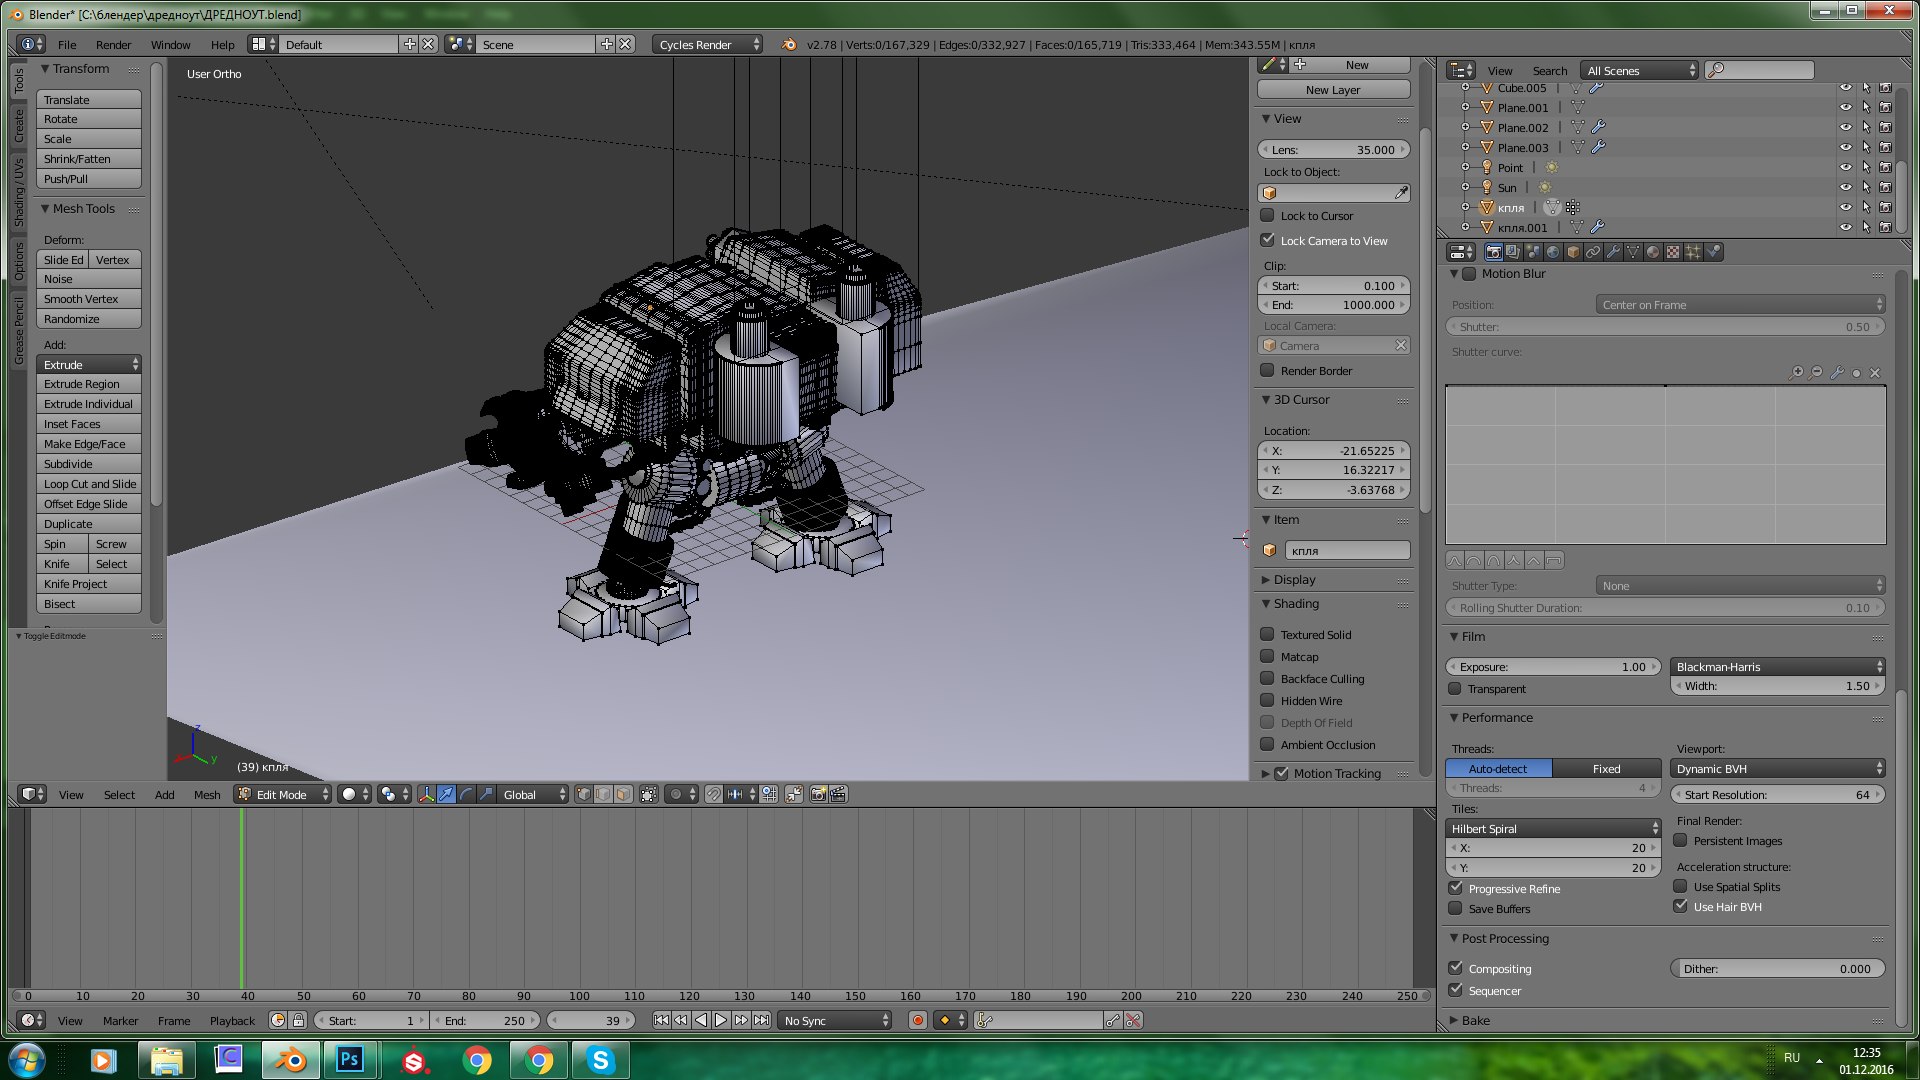Open the Blackman-Harris filter dropdown
The image size is (1920, 1080).
(x=1778, y=666)
